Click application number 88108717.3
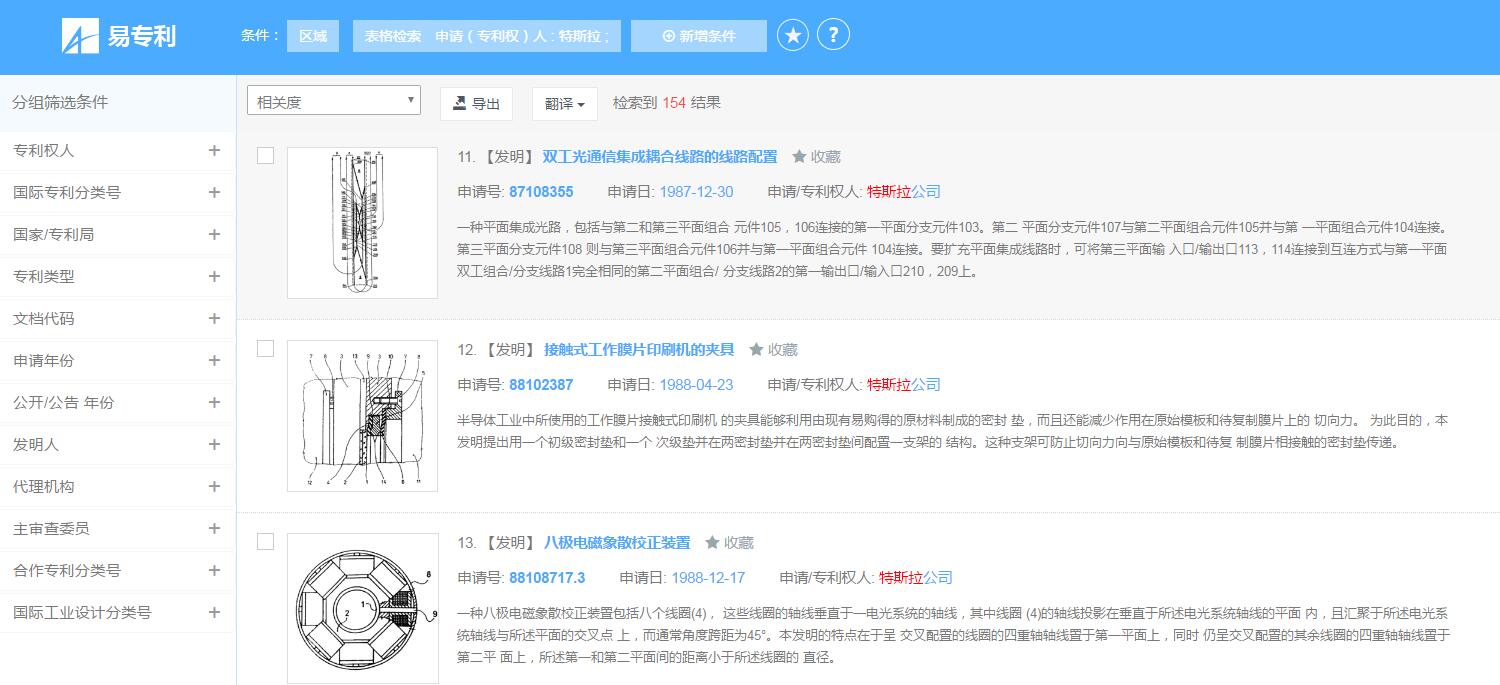This screenshot has width=1500, height=685. pyautogui.click(x=547, y=578)
